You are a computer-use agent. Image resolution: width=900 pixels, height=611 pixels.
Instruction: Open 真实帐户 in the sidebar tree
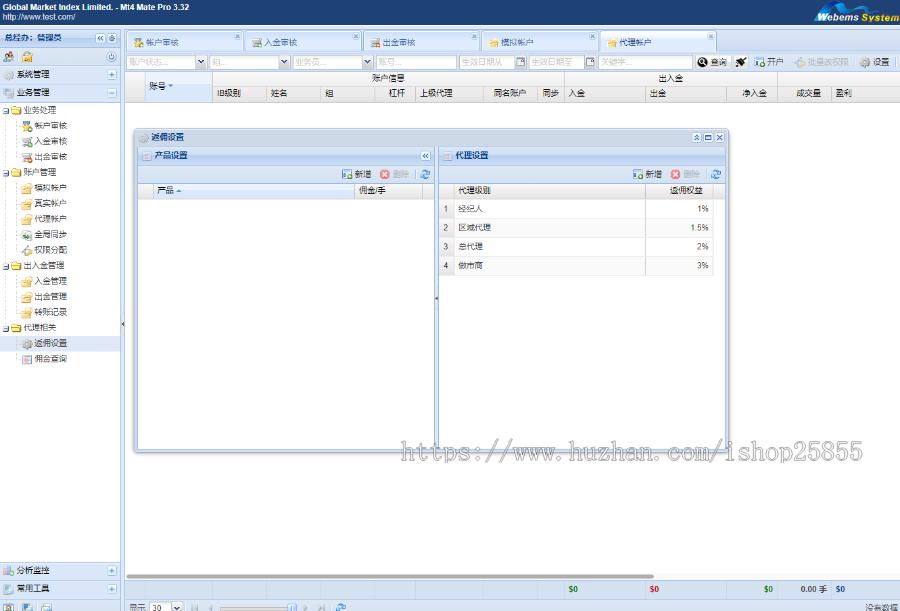point(51,203)
